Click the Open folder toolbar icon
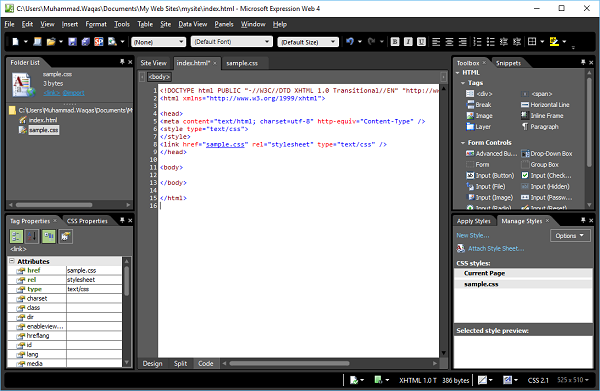 coord(51,41)
